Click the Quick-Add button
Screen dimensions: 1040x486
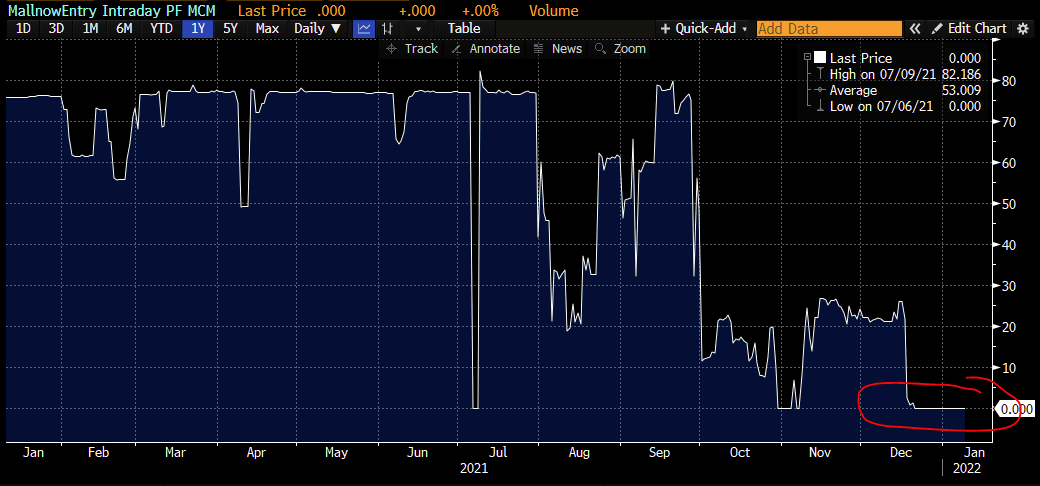[x=699, y=29]
